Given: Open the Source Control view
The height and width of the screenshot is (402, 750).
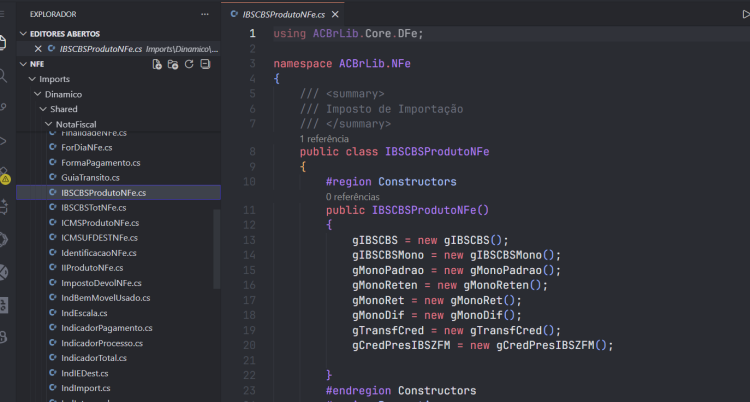Looking at the screenshot, I should [2, 108].
